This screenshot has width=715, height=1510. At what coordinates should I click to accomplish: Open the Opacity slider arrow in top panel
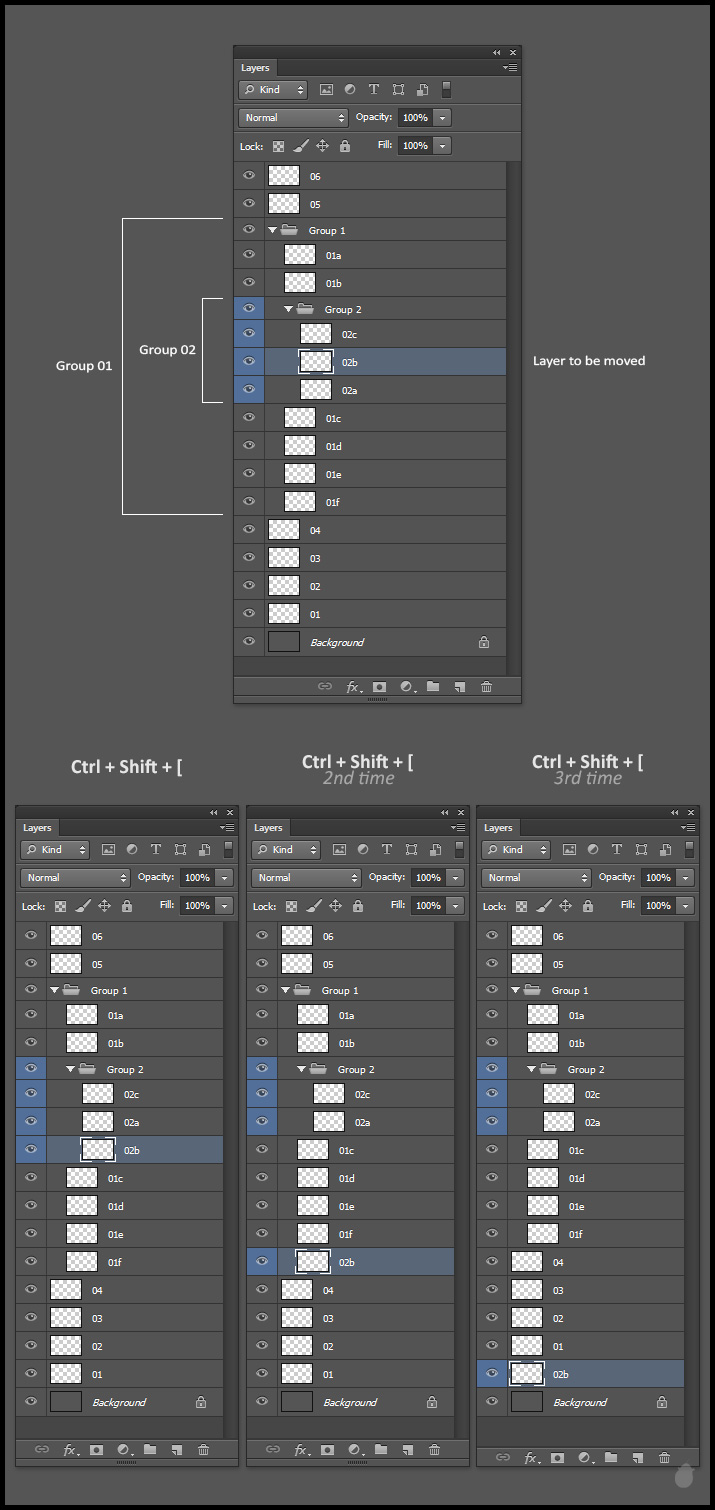(442, 118)
